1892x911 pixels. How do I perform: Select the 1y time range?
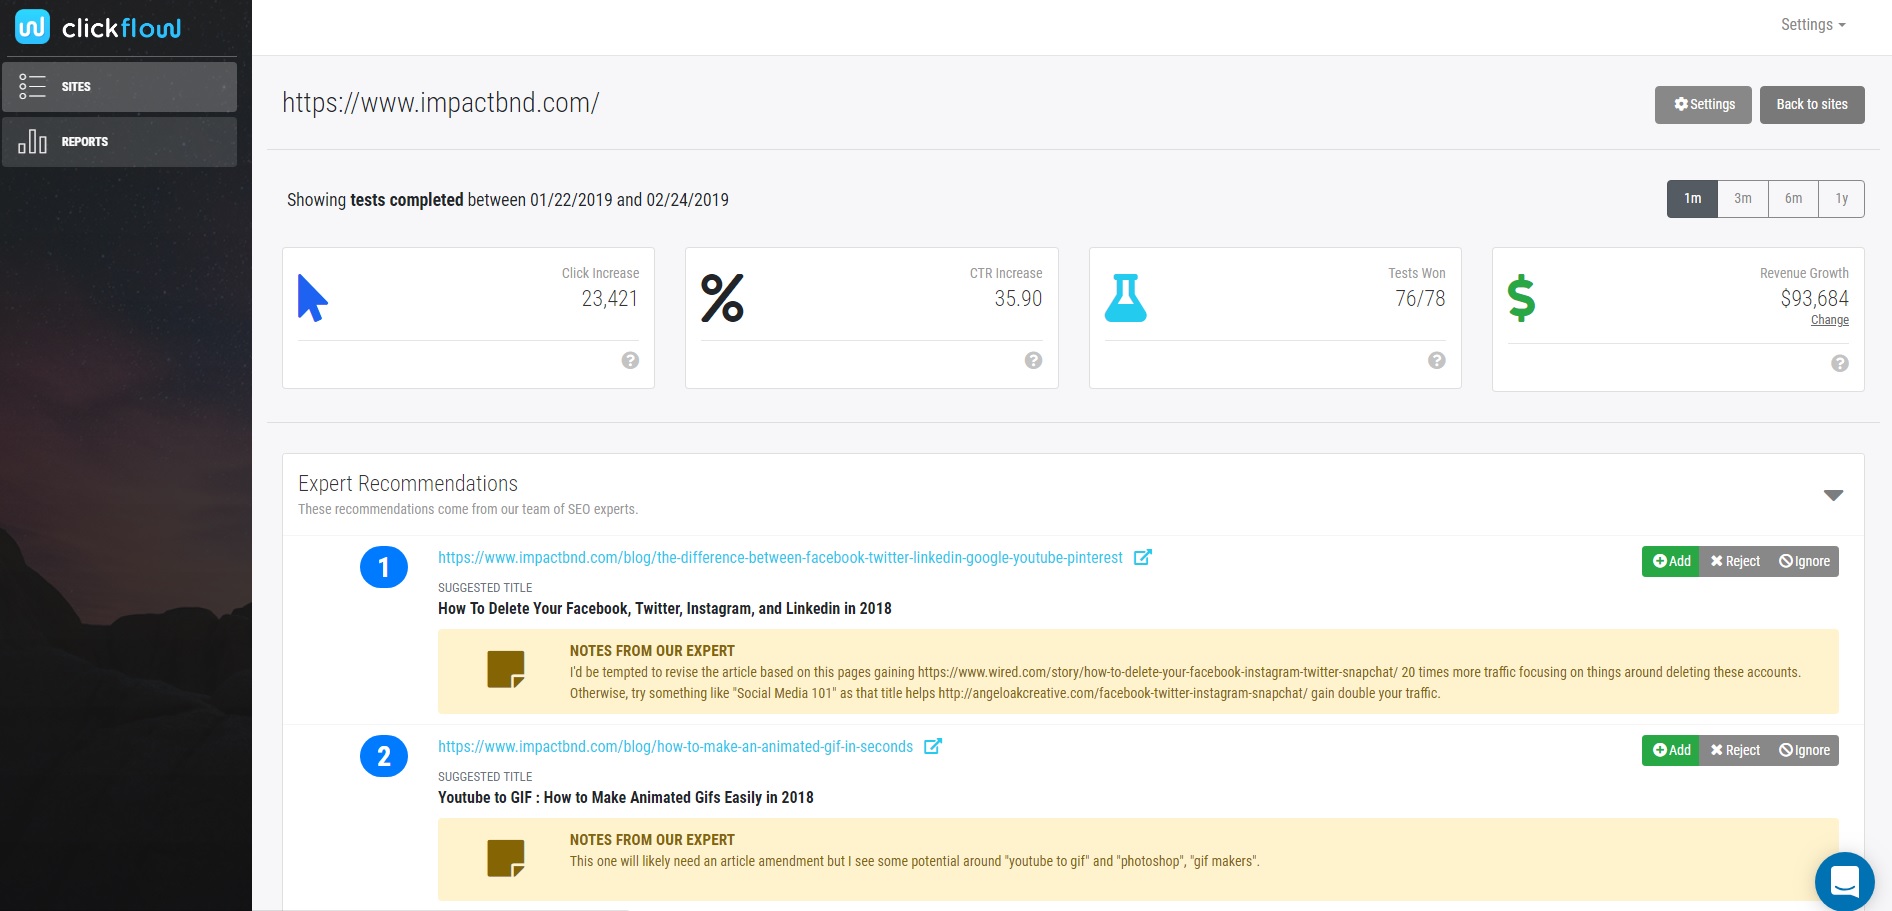[1842, 199]
